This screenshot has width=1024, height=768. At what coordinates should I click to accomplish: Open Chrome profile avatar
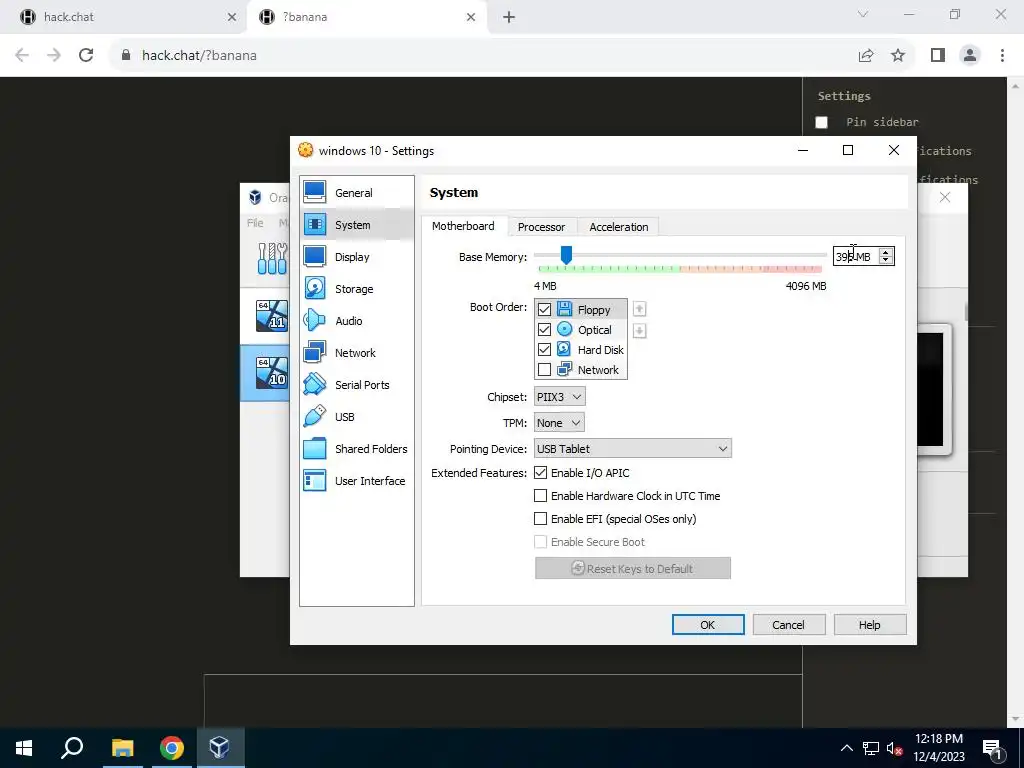point(970,56)
